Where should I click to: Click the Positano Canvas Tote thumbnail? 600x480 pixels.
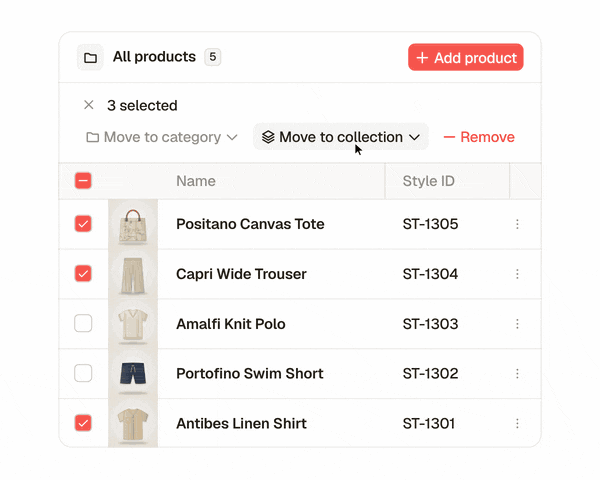click(x=133, y=224)
